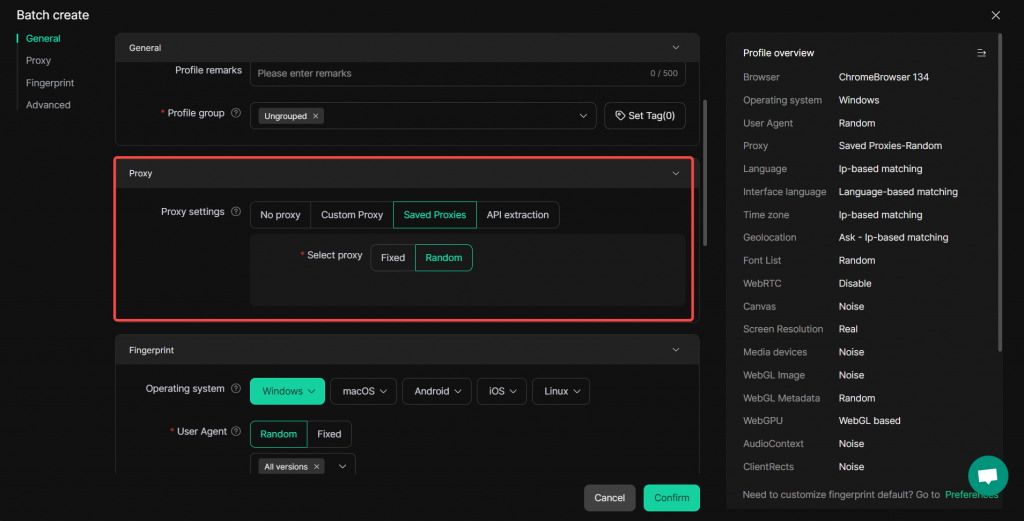1024x521 pixels.
Task: Open the live chat support bubble
Action: click(x=987, y=476)
